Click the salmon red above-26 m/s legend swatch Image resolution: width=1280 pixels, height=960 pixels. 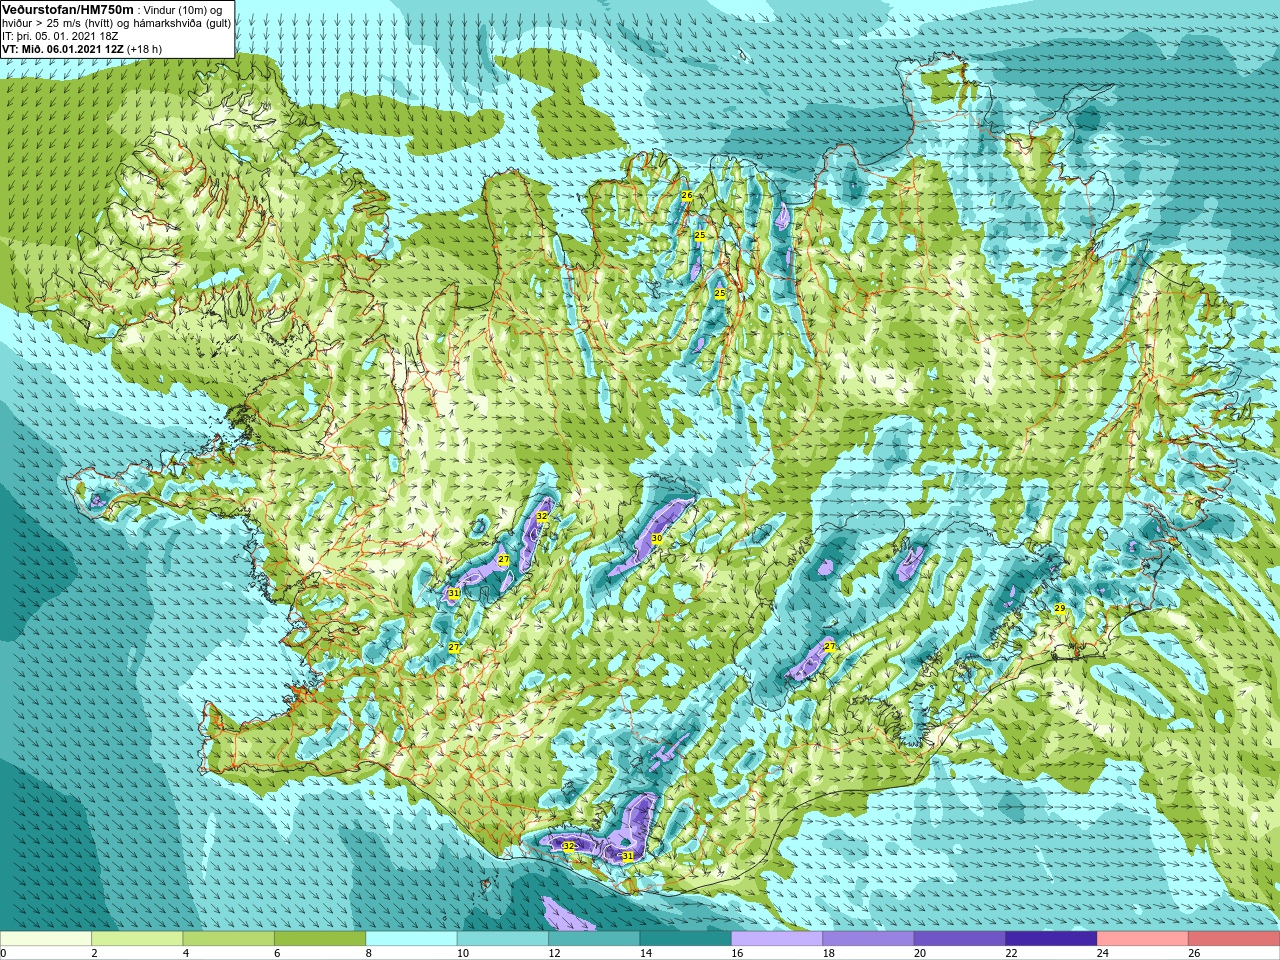click(x=1234, y=939)
